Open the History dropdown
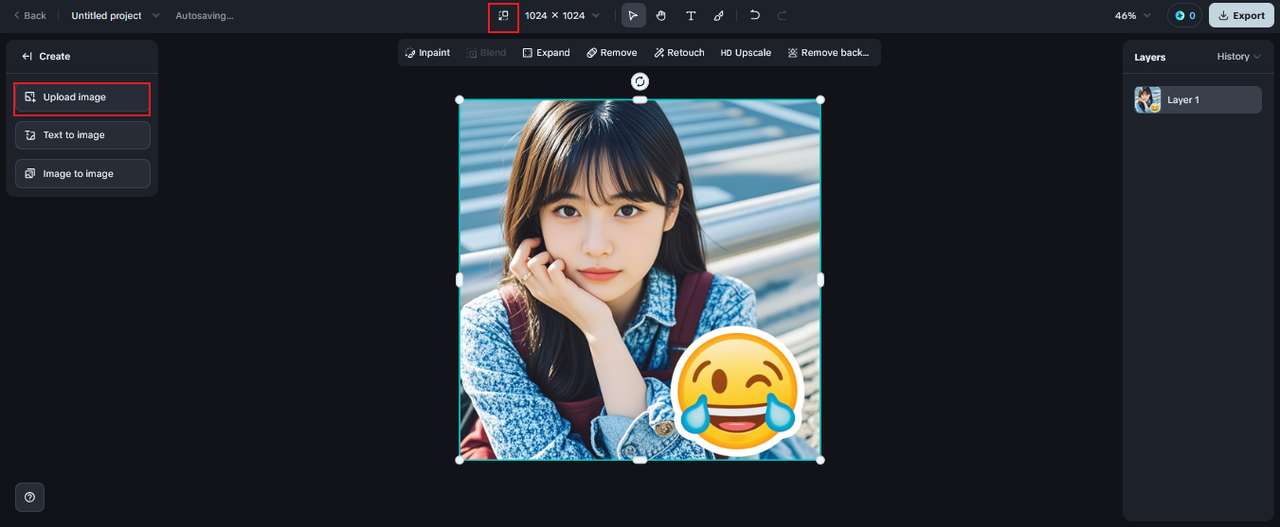The image size is (1280, 527). 1239,57
